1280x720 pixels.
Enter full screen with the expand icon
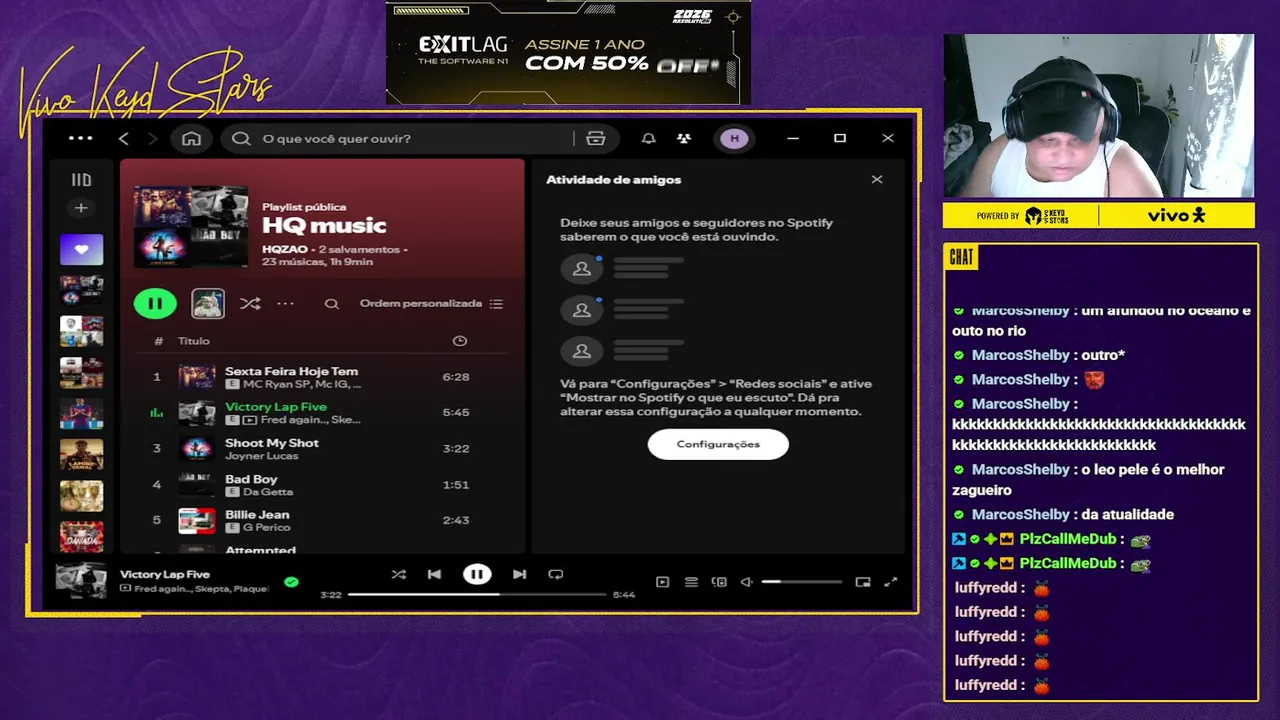[891, 582]
